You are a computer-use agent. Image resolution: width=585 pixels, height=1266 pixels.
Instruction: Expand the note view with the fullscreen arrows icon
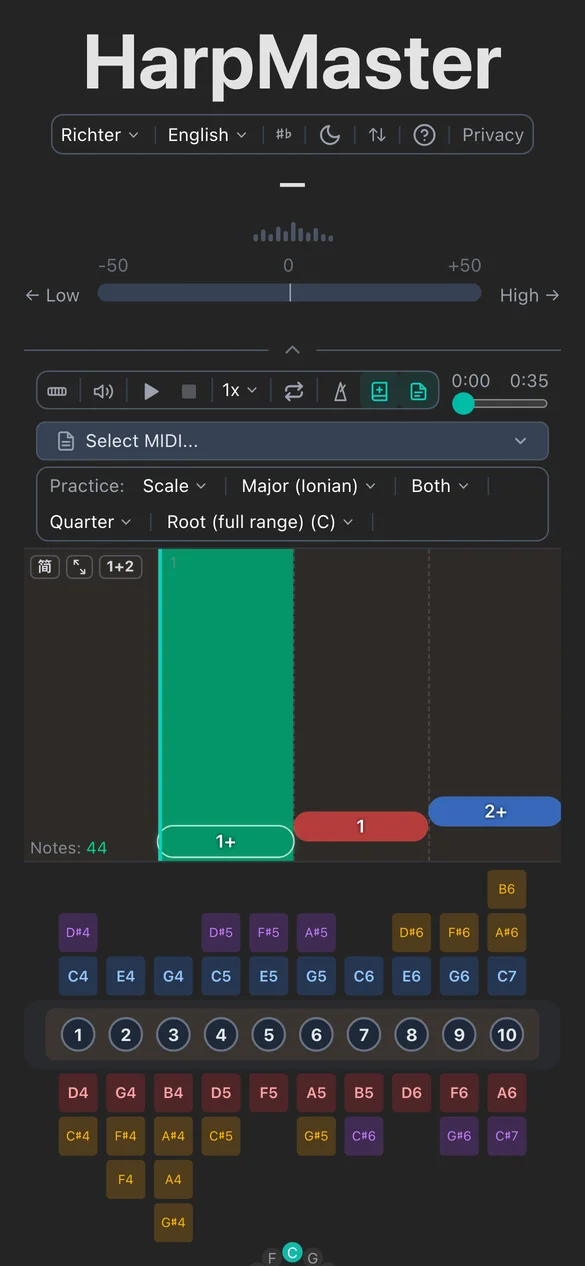pos(78,567)
